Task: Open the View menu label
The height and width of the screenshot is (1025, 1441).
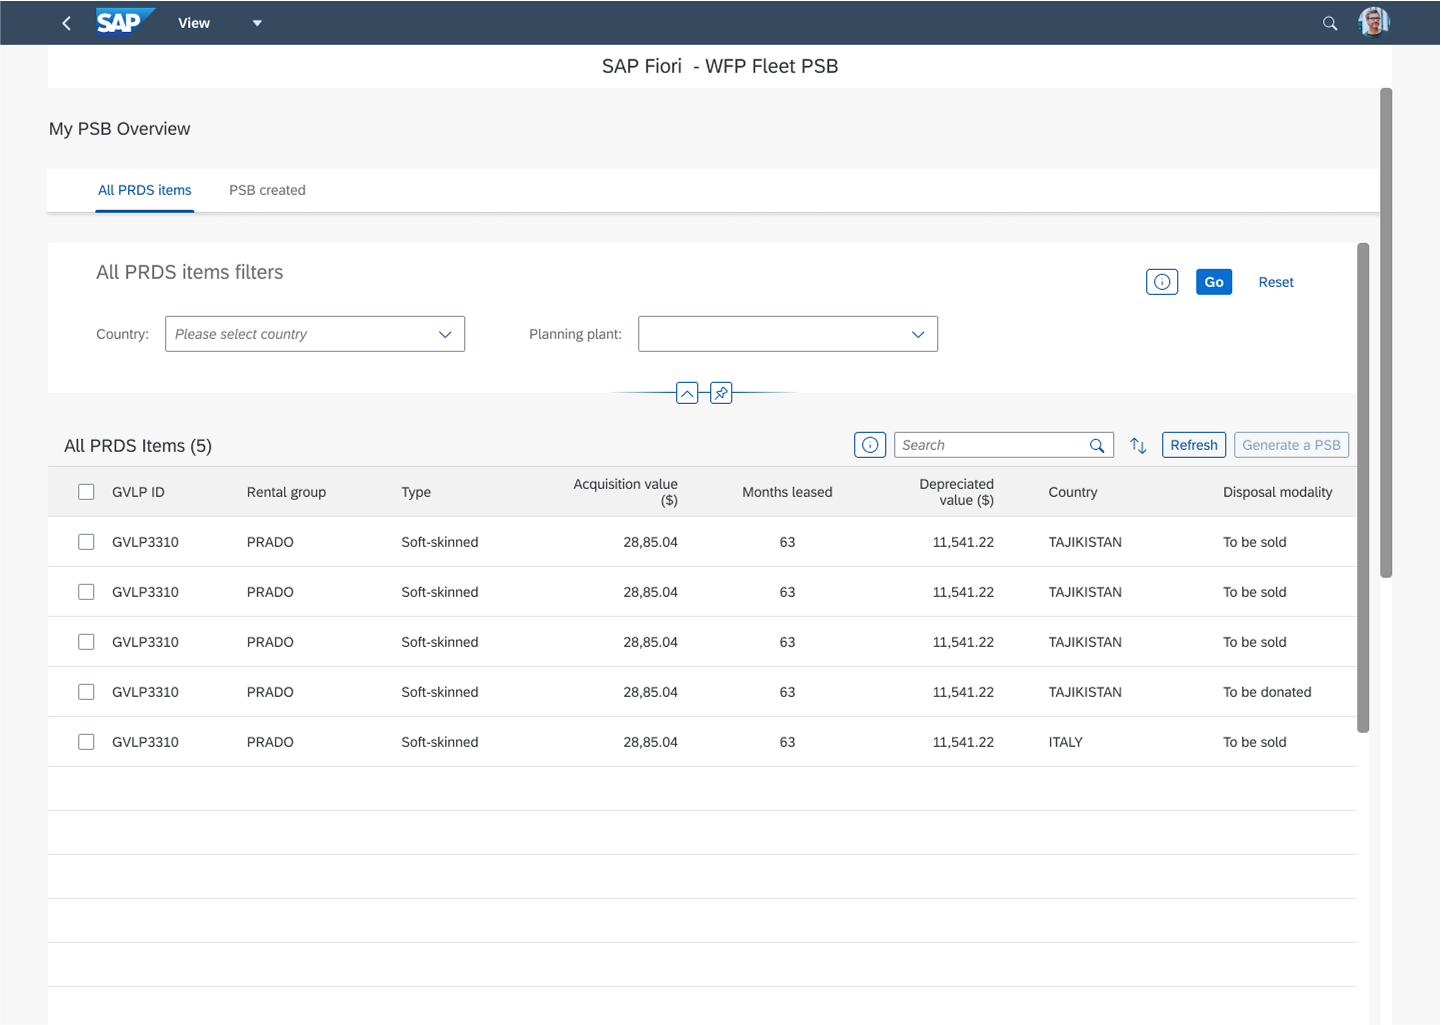Action: pyautogui.click(x=194, y=23)
